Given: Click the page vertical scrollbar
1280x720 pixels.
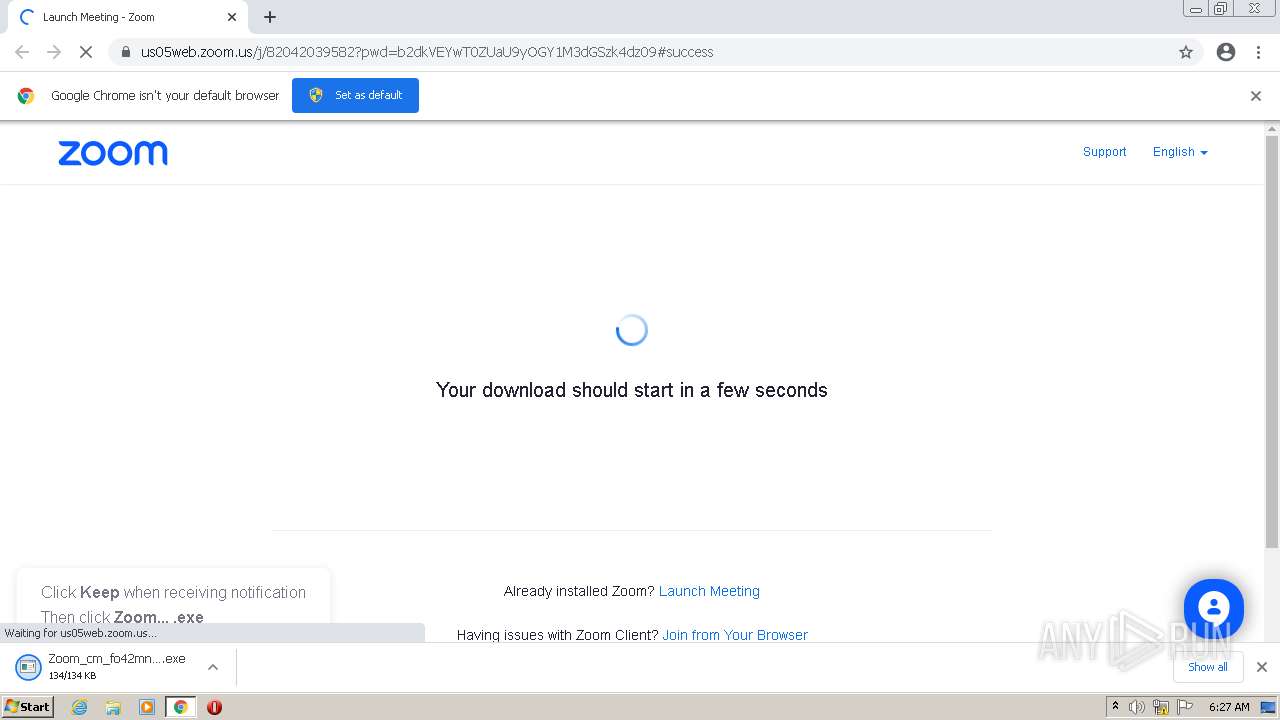Looking at the screenshot, I should pos(1272,340).
